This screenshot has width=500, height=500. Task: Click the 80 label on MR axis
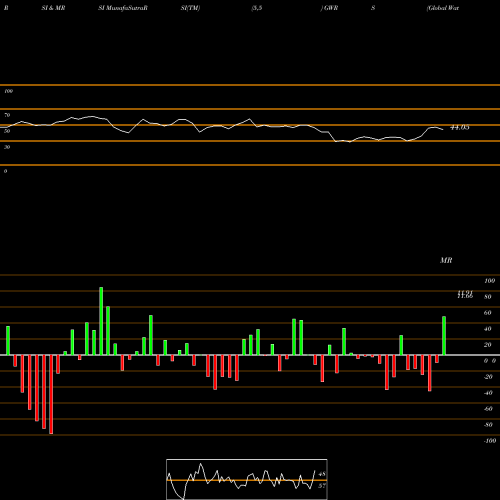[488, 297]
